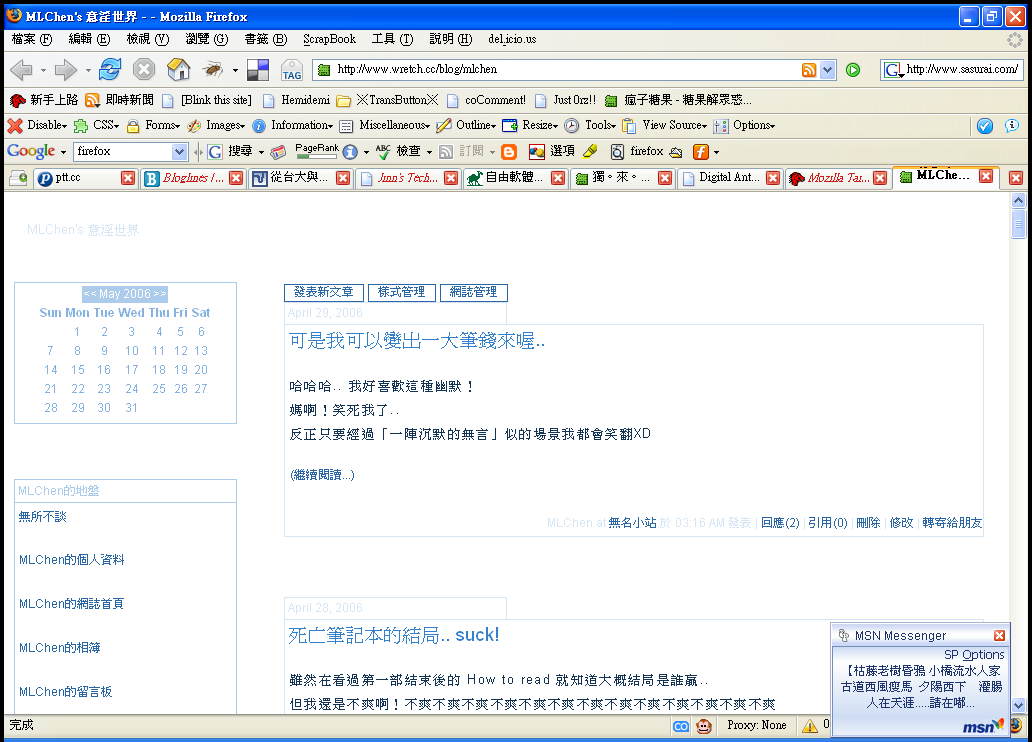The height and width of the screenshot is (742, 1032).
Task: Click the 發表新文章 button
Action: coord(324,292)
